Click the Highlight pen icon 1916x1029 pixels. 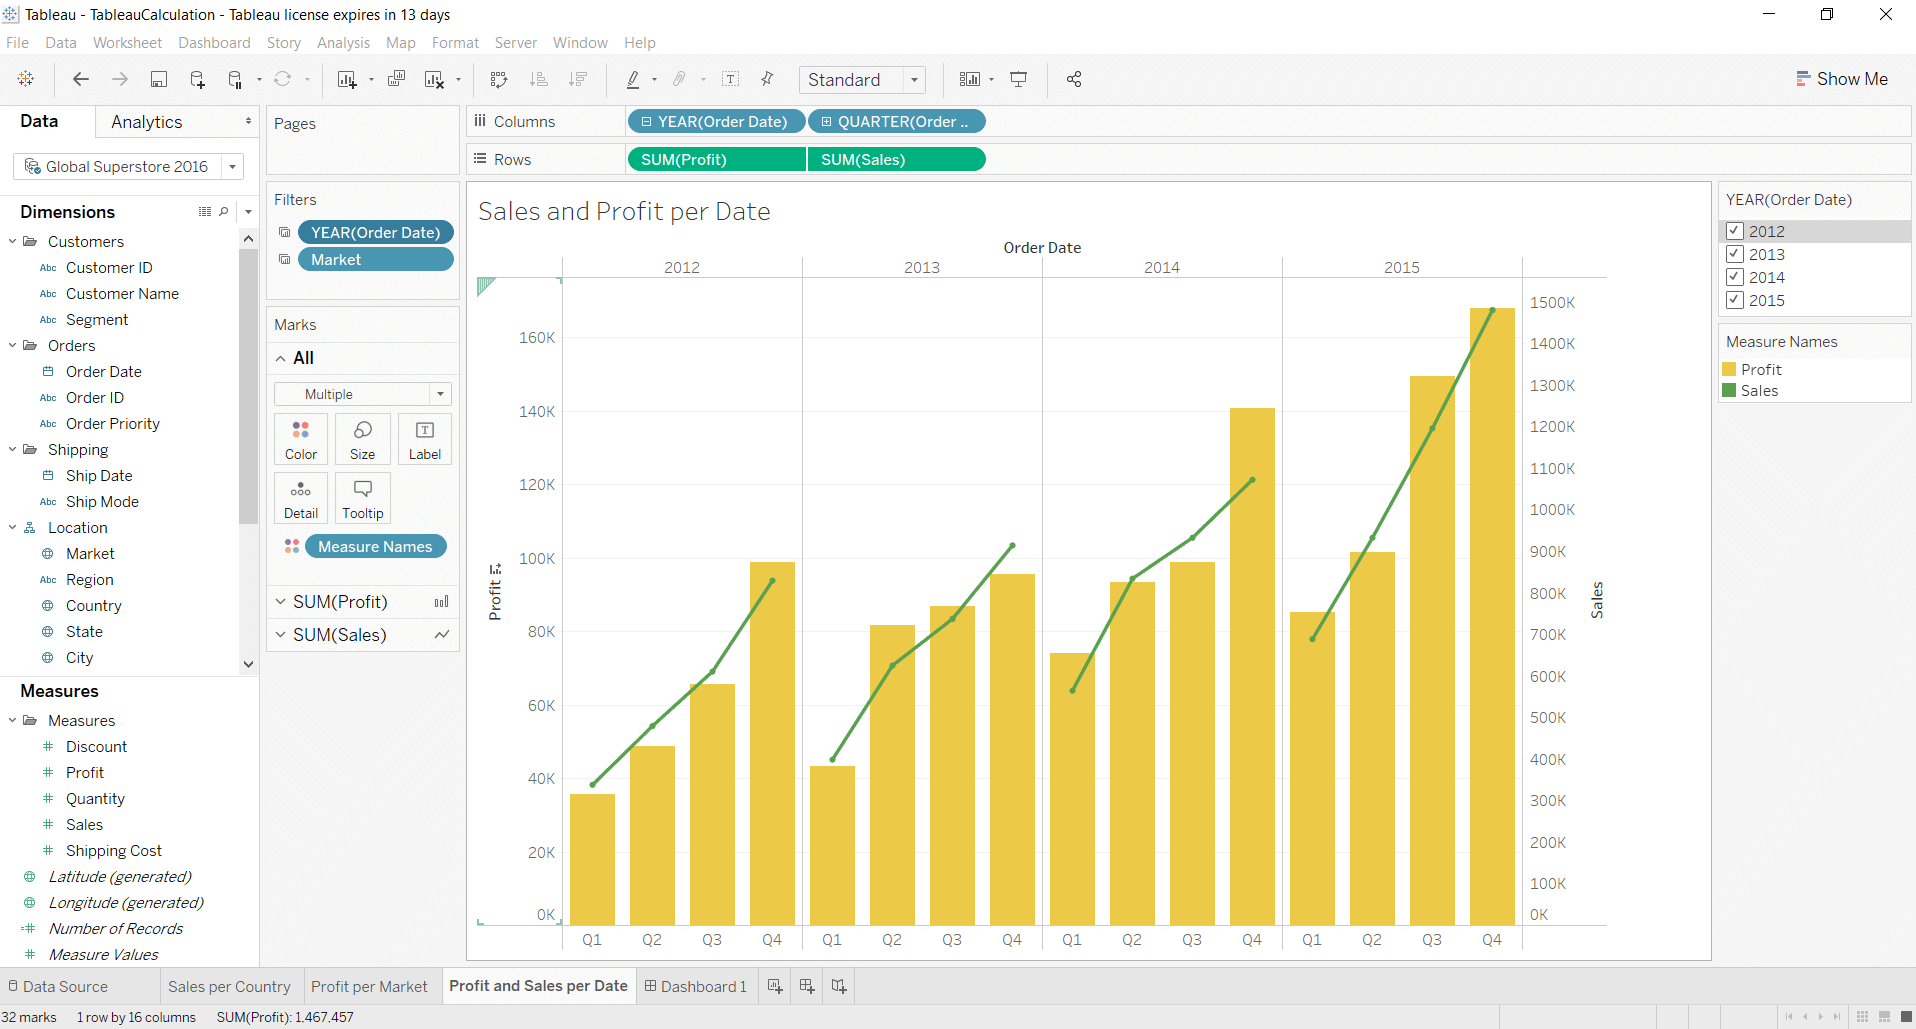[633, 79]
